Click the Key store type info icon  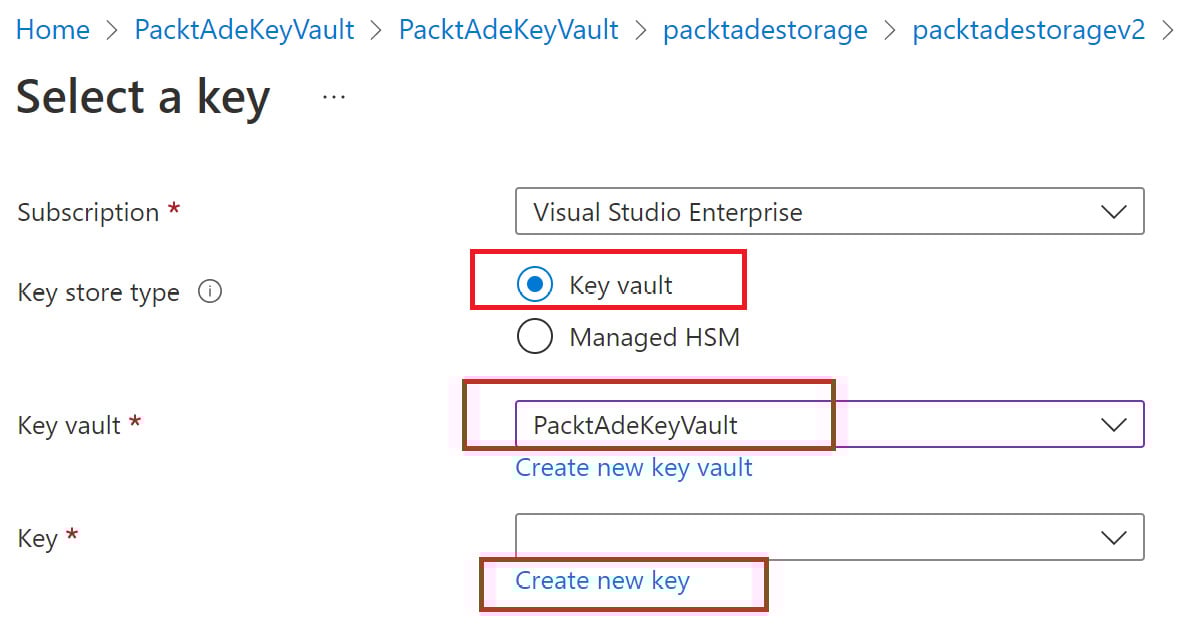[x=210, y=293]
